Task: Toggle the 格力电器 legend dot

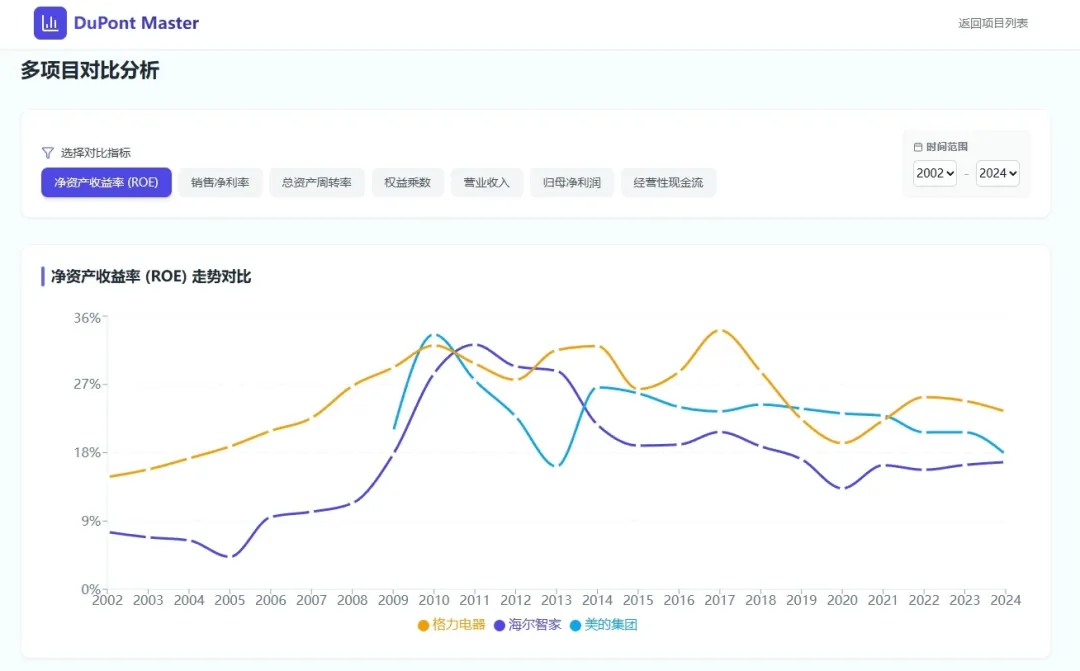Action: 424,626
